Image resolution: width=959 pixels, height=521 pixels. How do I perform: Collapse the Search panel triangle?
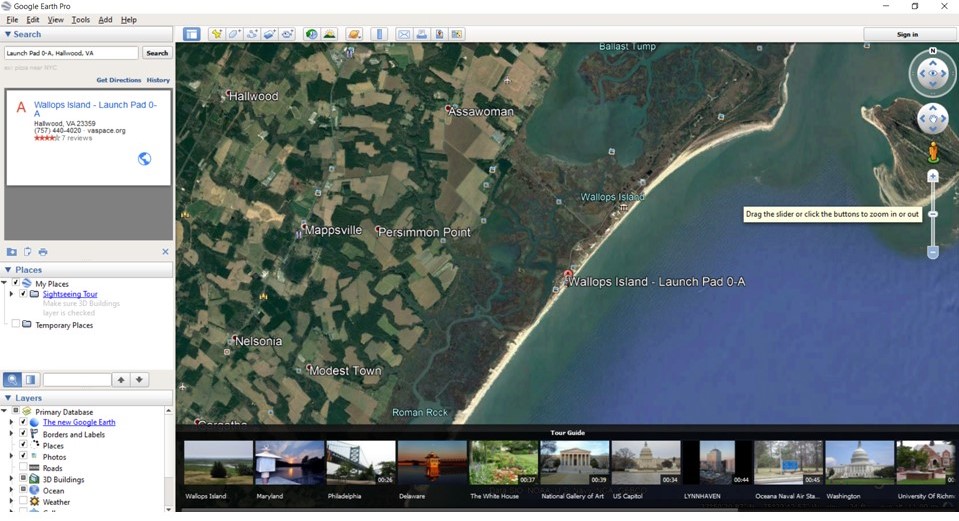[8, 34]
